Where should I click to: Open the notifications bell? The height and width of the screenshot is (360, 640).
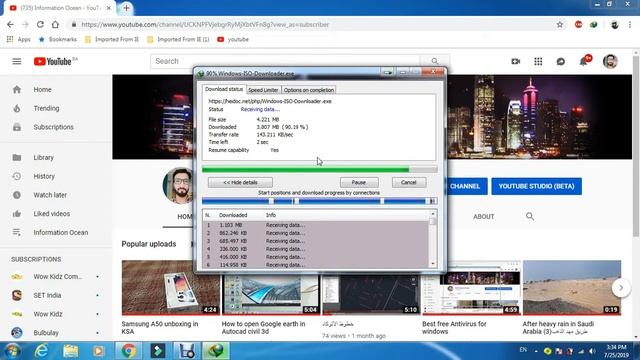point(584,61)
